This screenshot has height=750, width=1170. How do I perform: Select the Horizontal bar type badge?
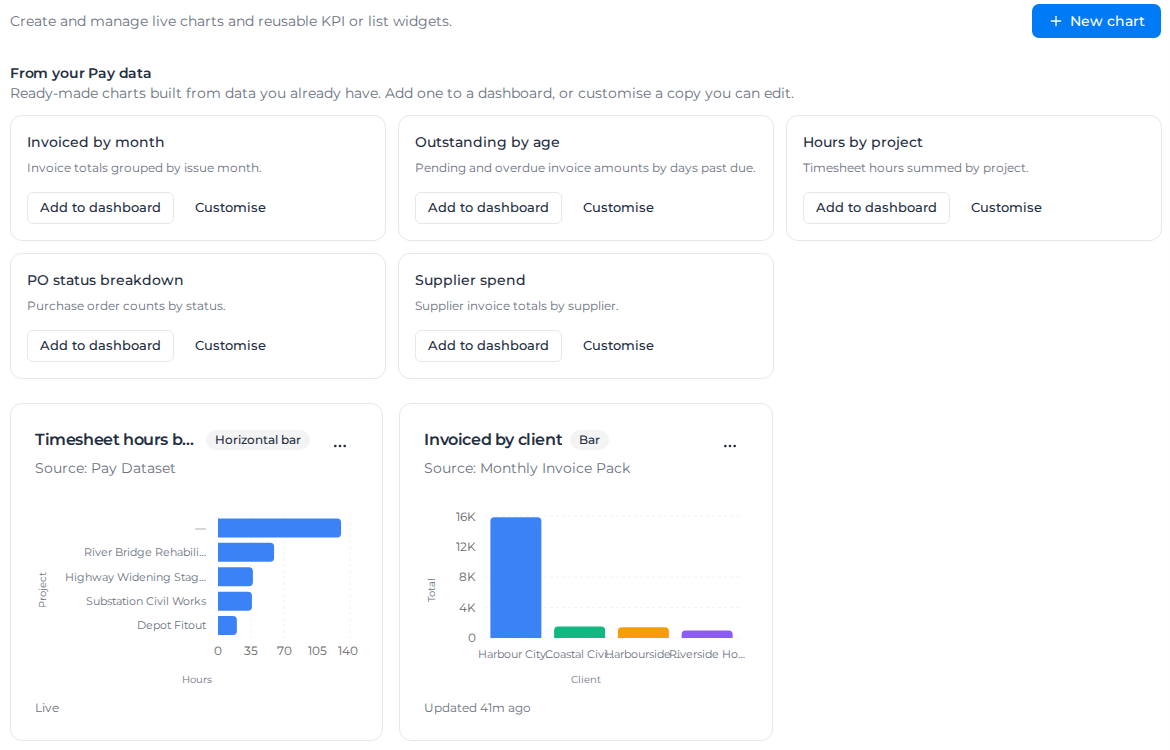(257, 440)
